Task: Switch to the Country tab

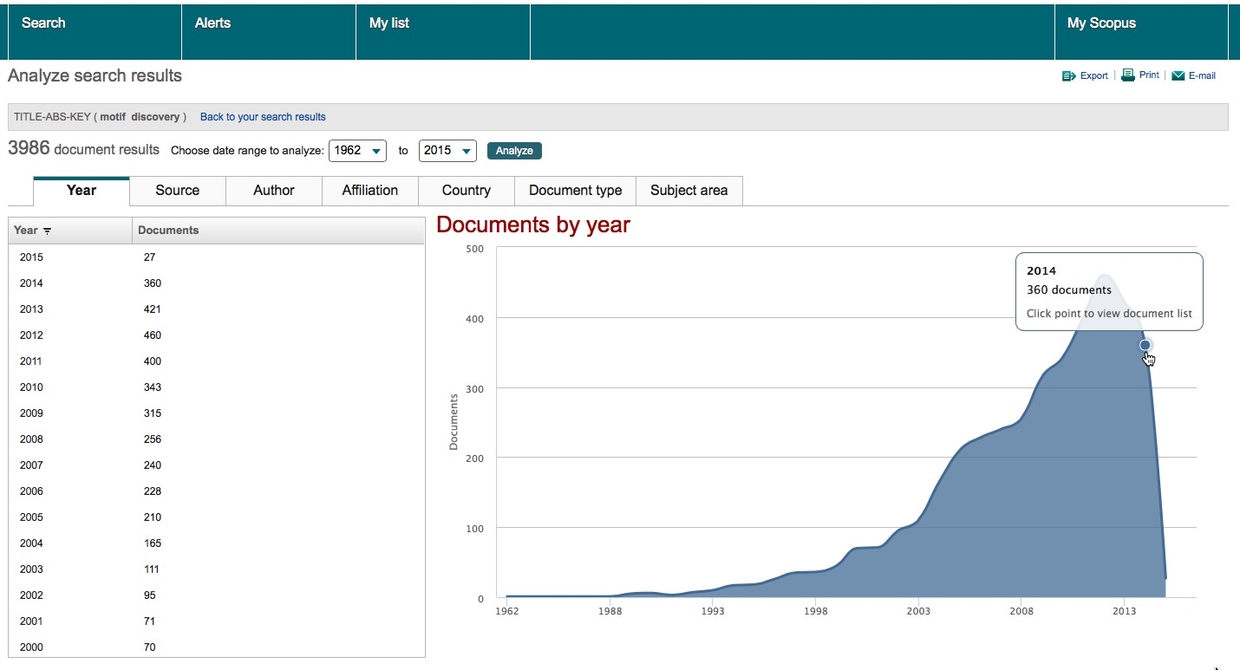Action: [x=466, y=191]
